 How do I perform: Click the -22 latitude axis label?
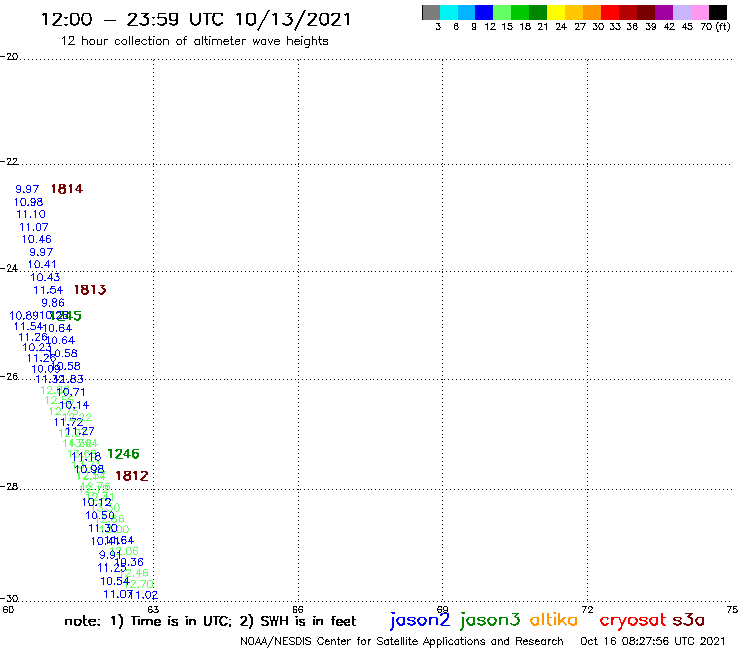9,161
